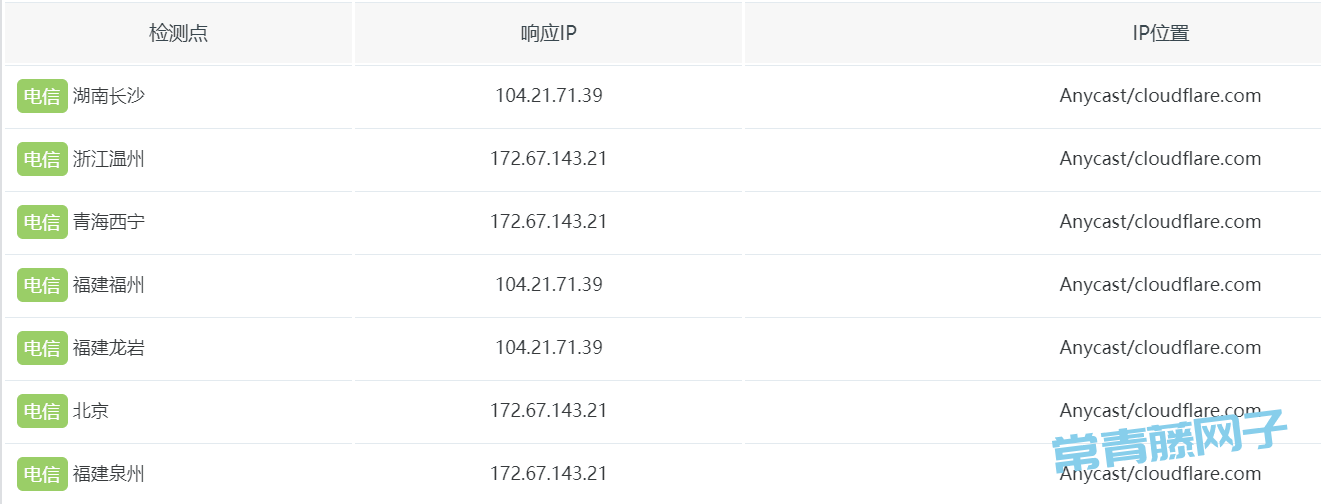This screenshot has height=504, width=1321.
Task: Select the 青海西宁 detection point text
Action: pyautogui.click(x=109, y=222)
